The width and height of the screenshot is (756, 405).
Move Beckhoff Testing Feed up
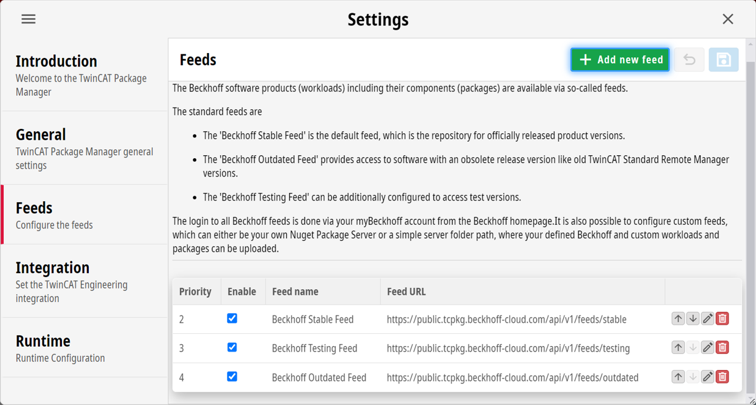pyautogui.click(x=678, y=348)
